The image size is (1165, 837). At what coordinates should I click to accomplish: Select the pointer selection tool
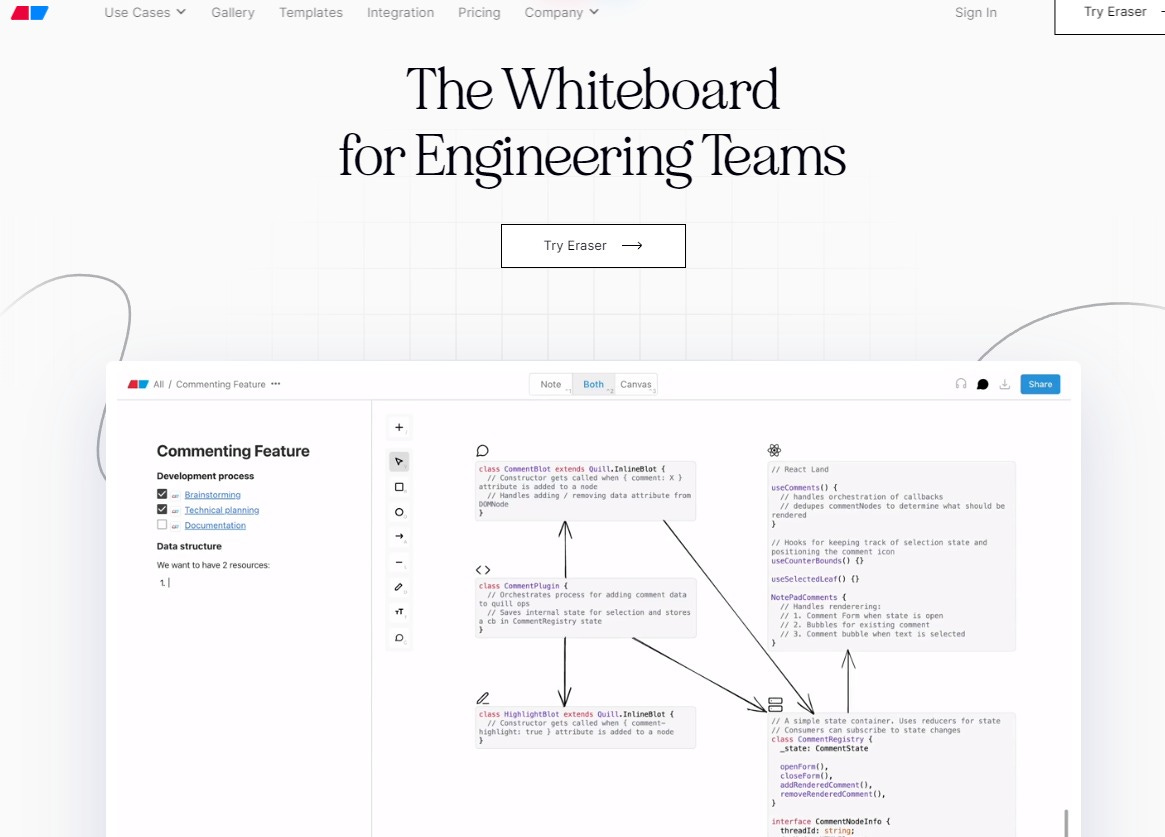[399, 462]
